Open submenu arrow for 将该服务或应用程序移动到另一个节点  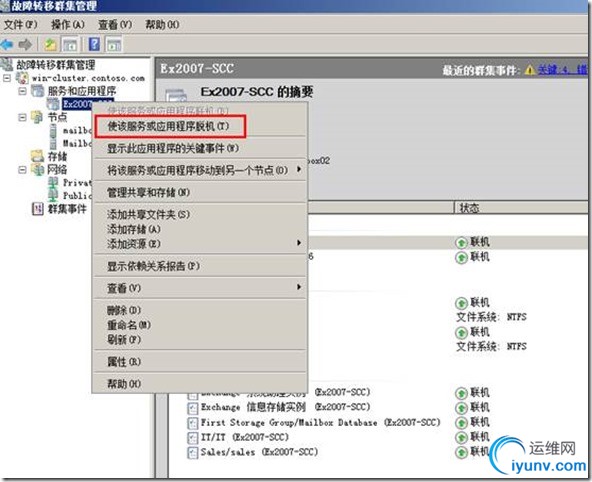[x=299, y=169]
